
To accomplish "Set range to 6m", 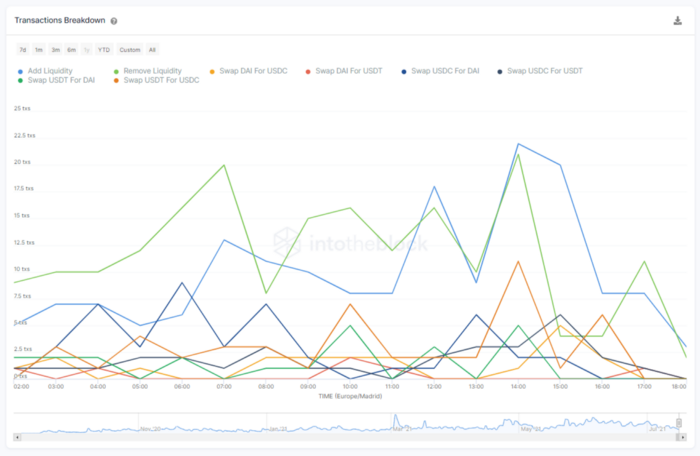I will click(x=71, y=49).
